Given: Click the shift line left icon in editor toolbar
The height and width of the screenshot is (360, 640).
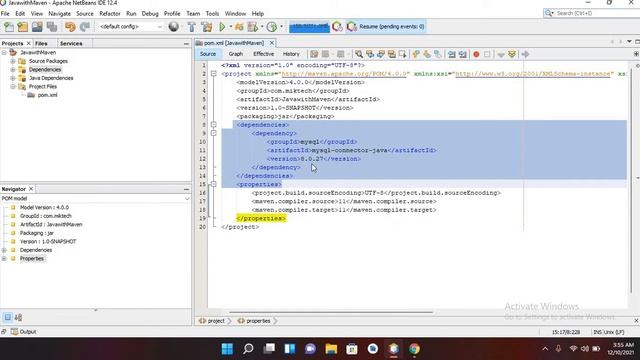Looking at the screenshot, I should [451, 54].
